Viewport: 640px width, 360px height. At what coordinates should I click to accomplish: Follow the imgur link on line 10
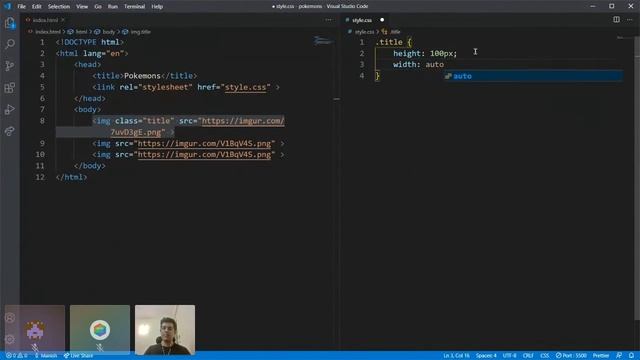click(204, 155)
